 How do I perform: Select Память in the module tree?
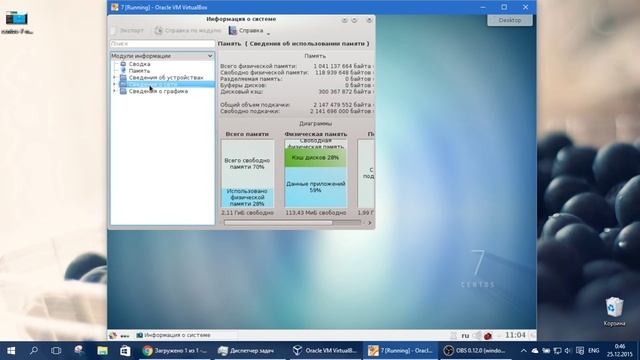tap(139, 71)
